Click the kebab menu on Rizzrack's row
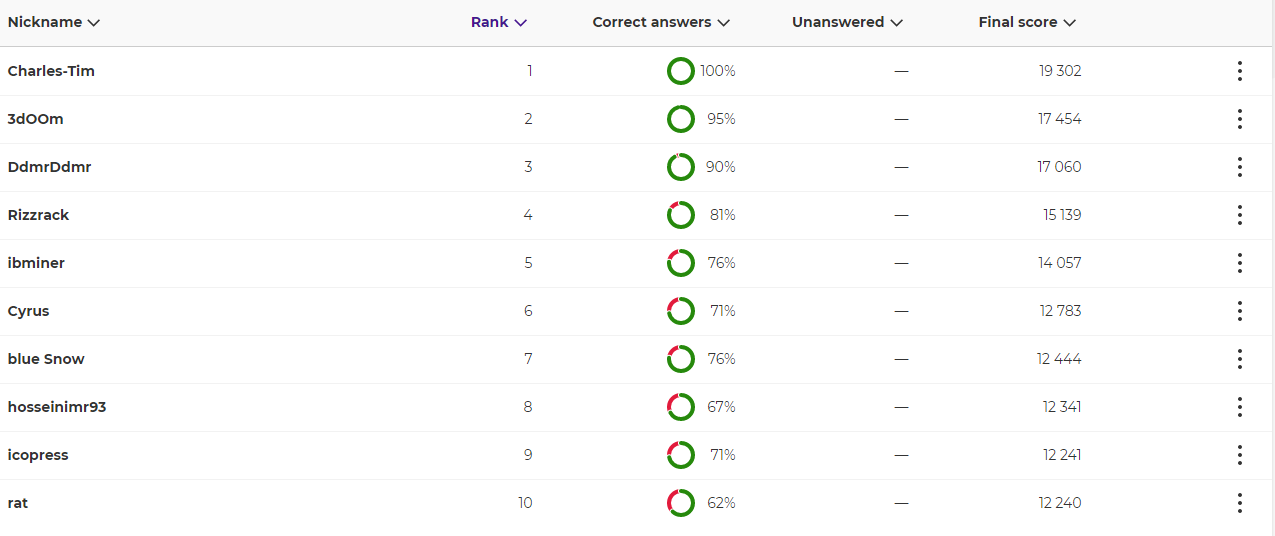This screenshot has height=536, width=1275. [x=1239, y=215]
